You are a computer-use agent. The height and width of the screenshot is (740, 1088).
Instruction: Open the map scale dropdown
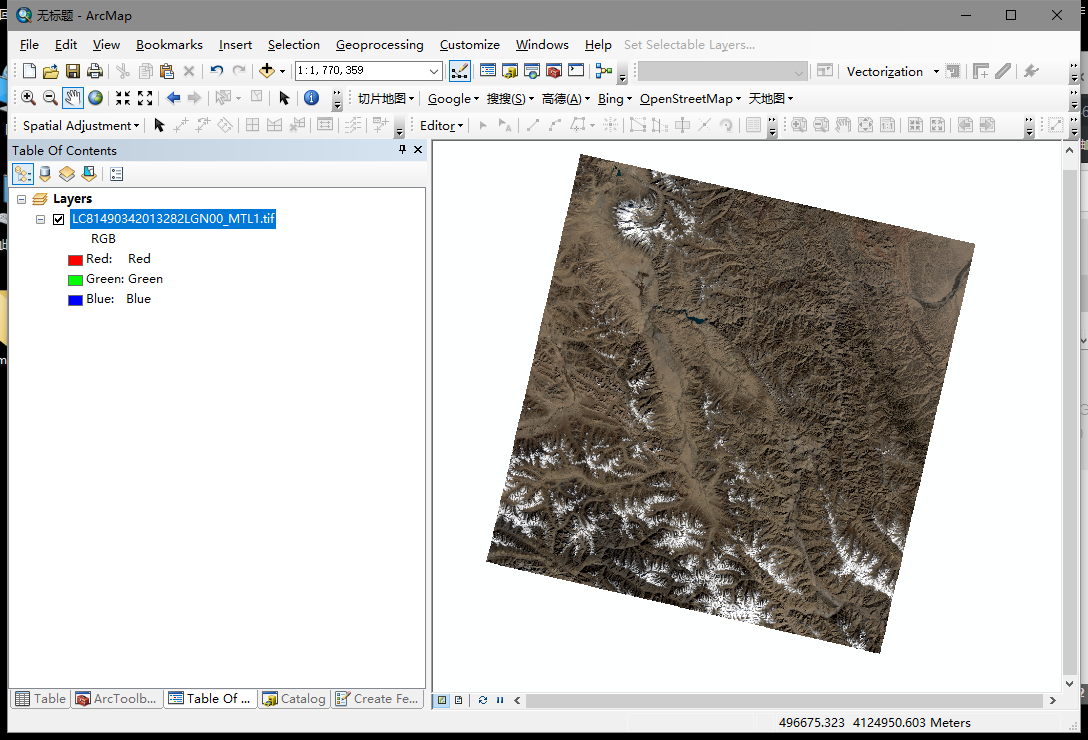tap(434, 71)
